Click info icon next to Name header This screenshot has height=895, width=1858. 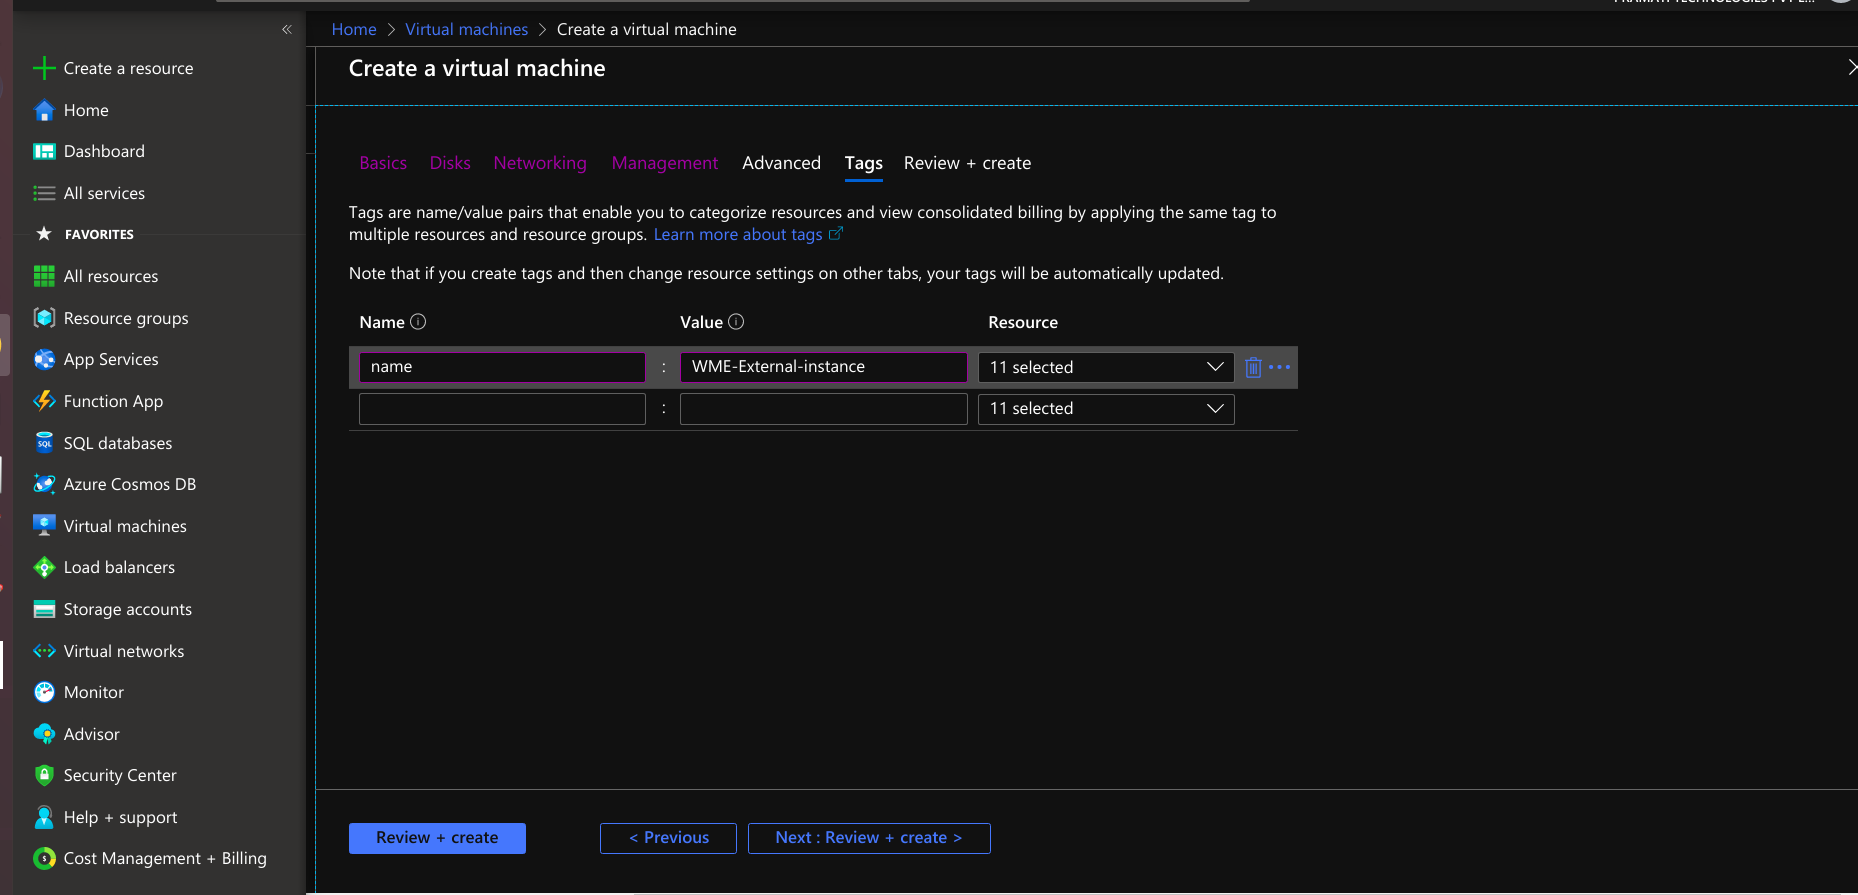coord(419,322)
